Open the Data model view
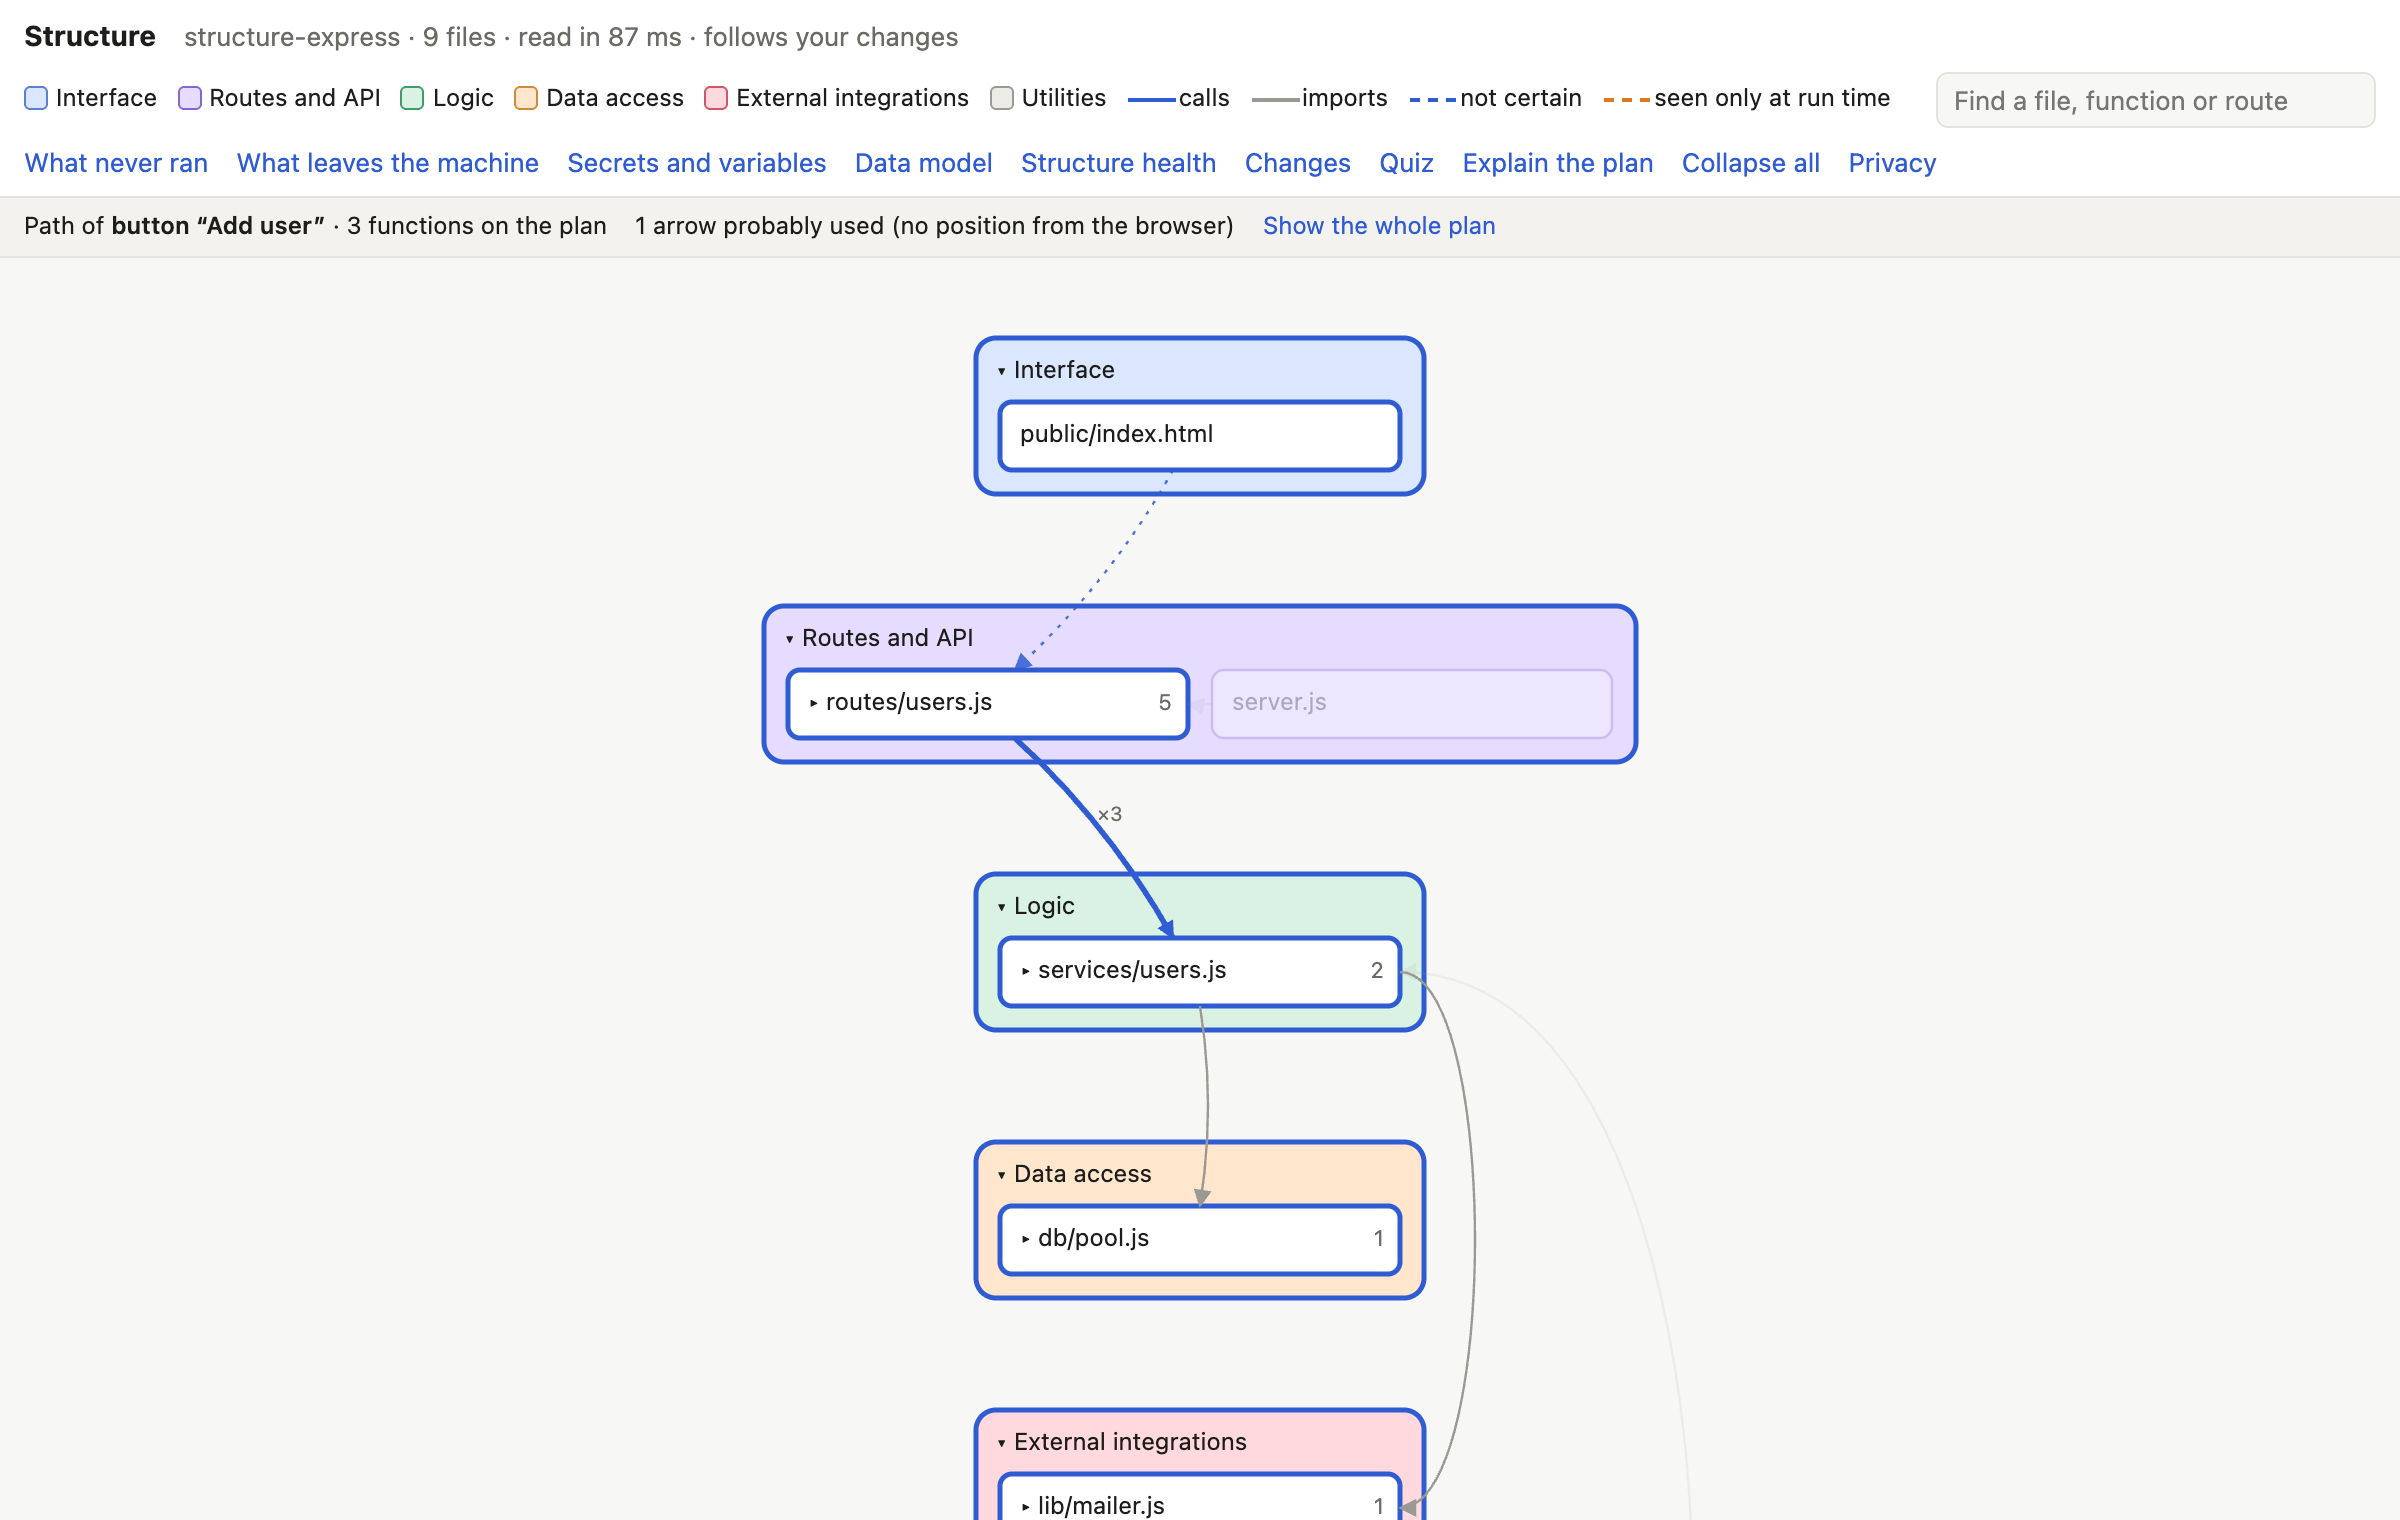Screen dimensions: 2400x1520 (924, 163)
